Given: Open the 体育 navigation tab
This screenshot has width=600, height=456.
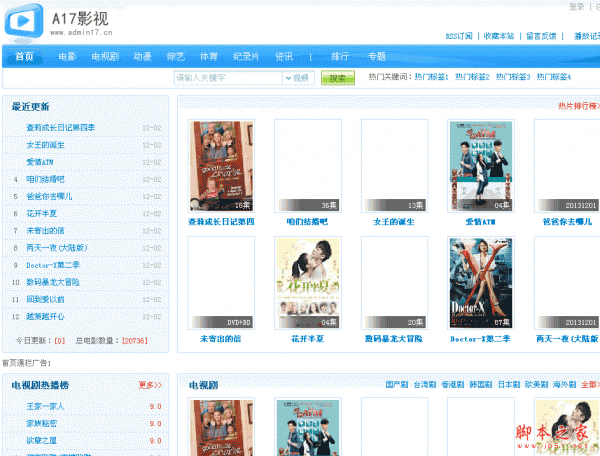Looking at the screenshot, I should click(x=209, y=57).
